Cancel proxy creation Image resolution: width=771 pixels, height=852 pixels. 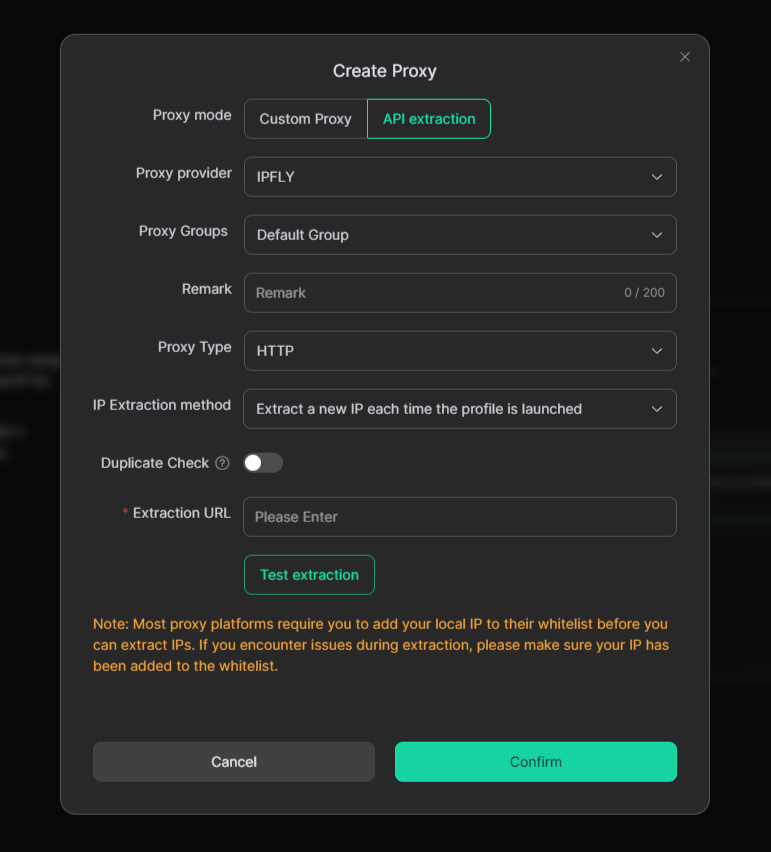234,762
